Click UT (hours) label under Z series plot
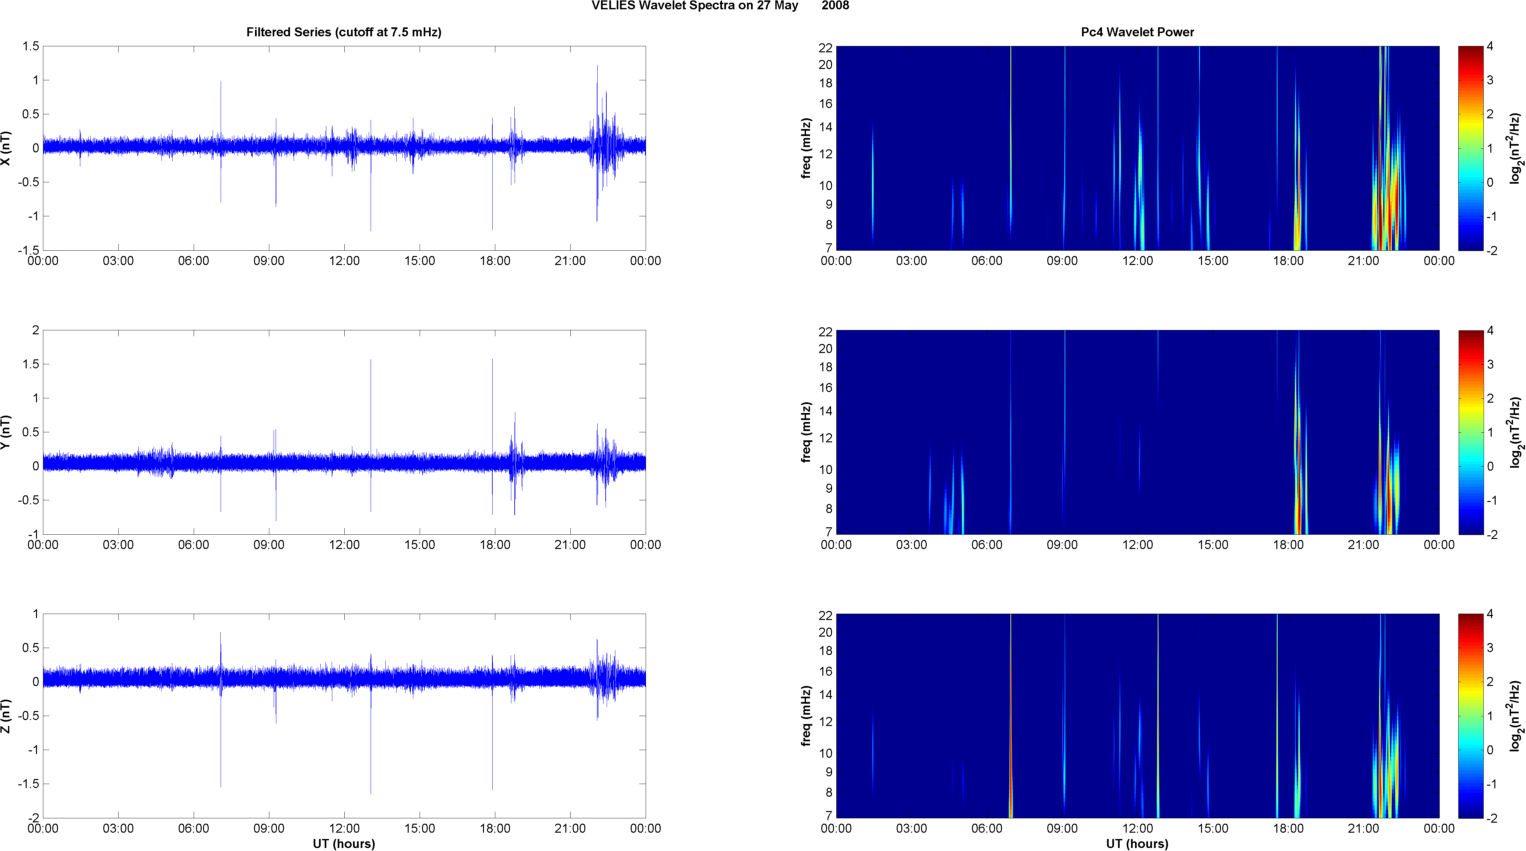 343,843
